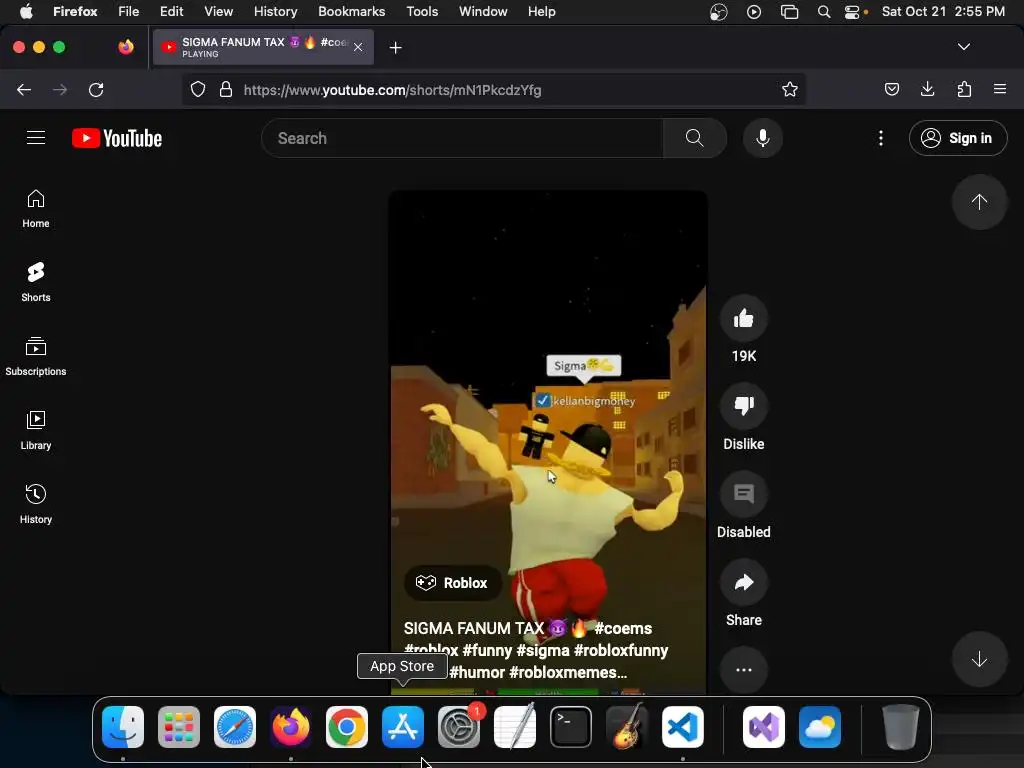Screen dimensions: 1024x768
Task: Click the search magnifier button
Action: [x=695, y=138]
